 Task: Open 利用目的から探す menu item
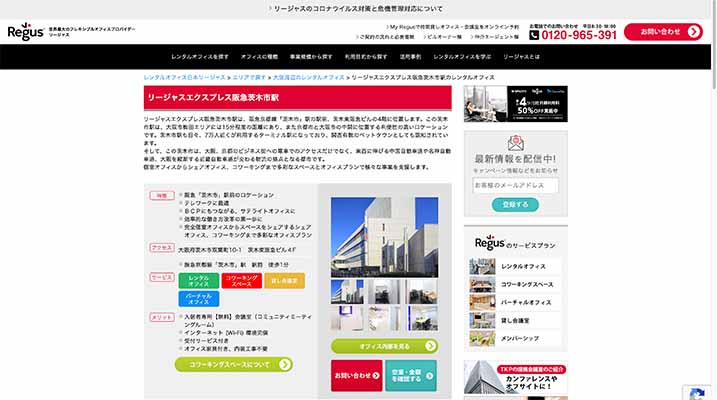(366, 57)
